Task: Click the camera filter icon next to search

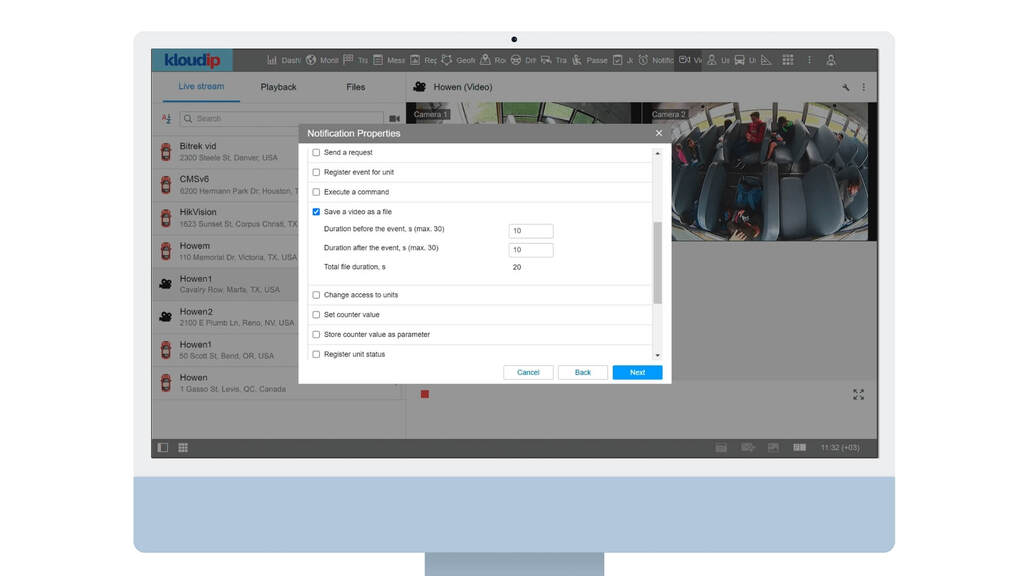Action: click(394, 119)
